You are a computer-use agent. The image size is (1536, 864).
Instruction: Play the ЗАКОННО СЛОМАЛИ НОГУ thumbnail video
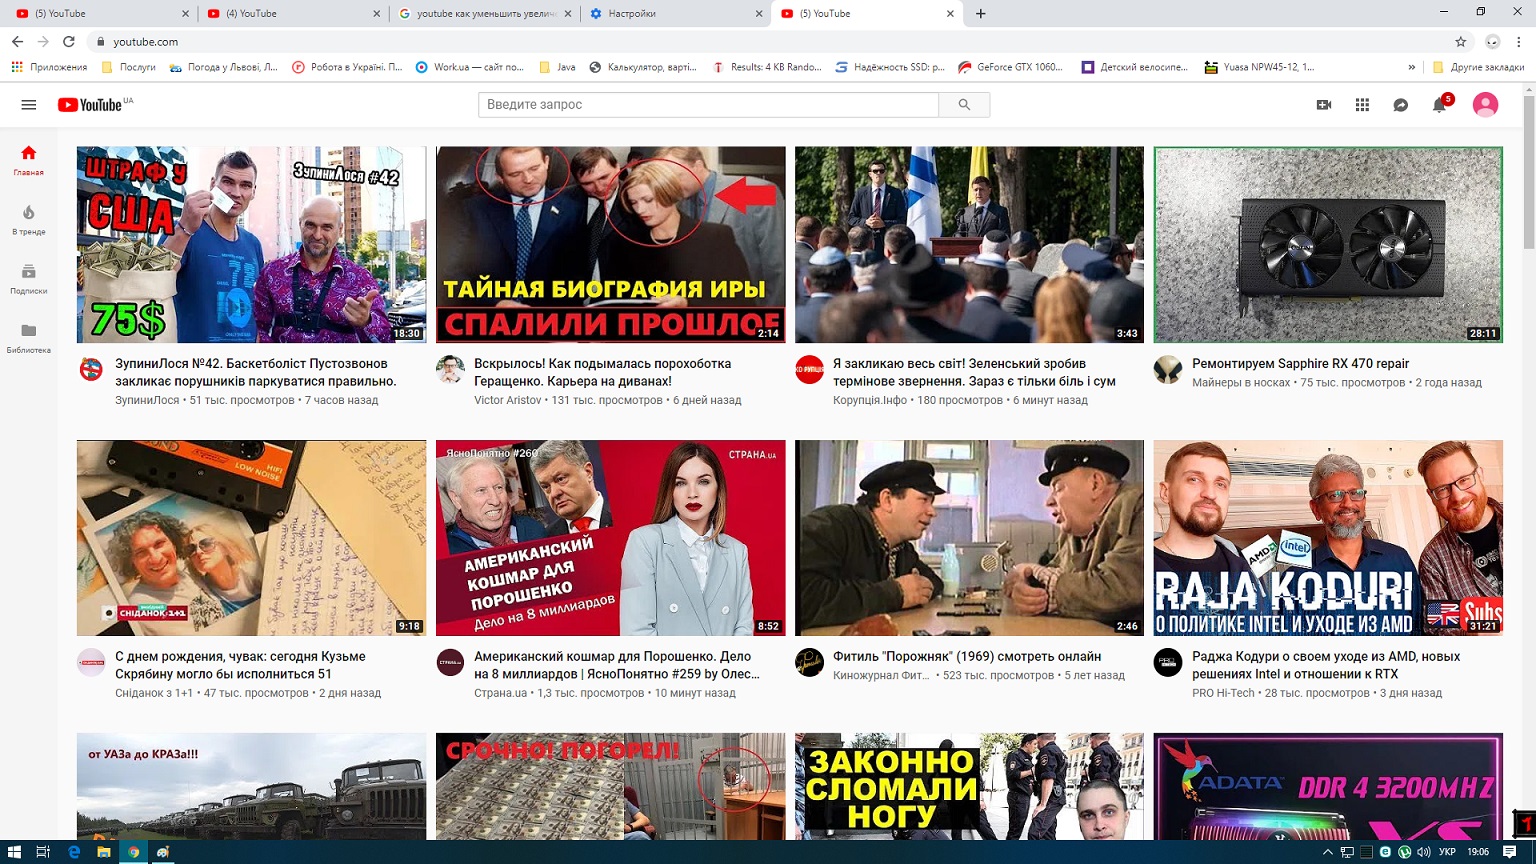coord(969,786)
